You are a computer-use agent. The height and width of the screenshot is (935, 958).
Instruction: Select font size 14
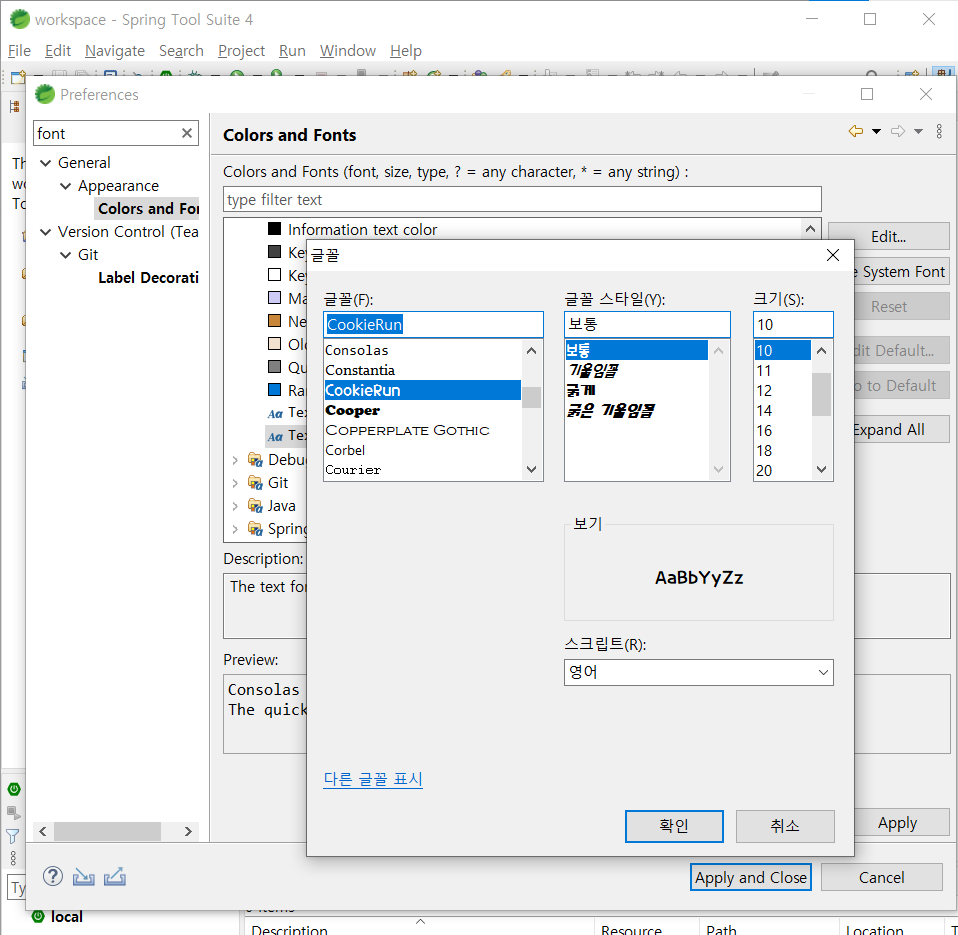[783, 411]
